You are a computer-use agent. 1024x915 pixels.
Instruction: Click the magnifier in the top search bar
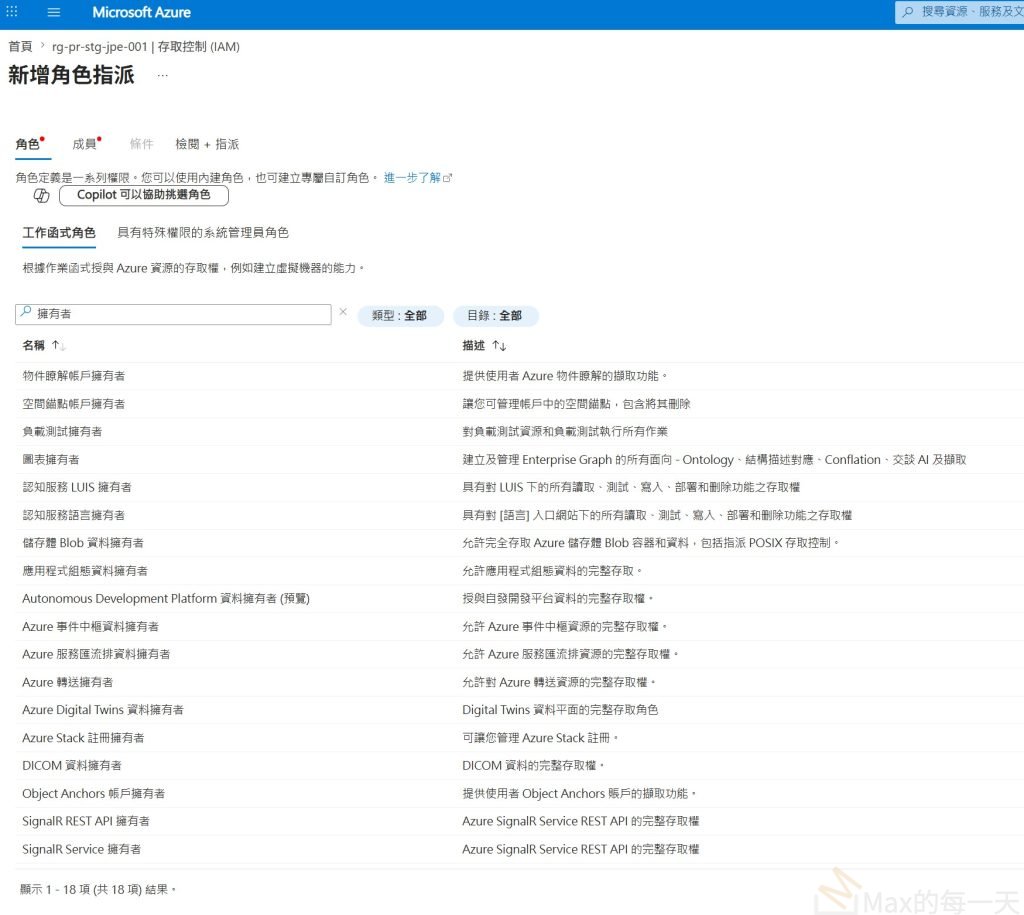tap(908, 12)
